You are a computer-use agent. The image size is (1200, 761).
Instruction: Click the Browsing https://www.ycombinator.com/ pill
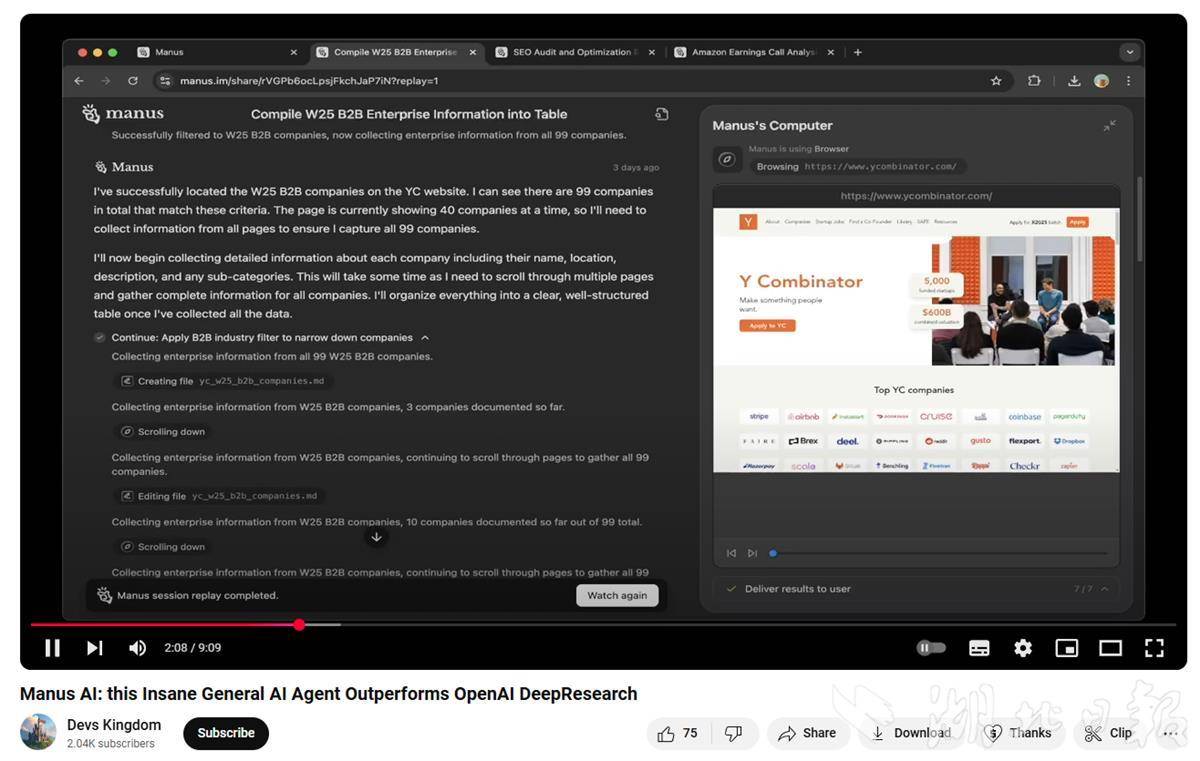tap(858, 167)
